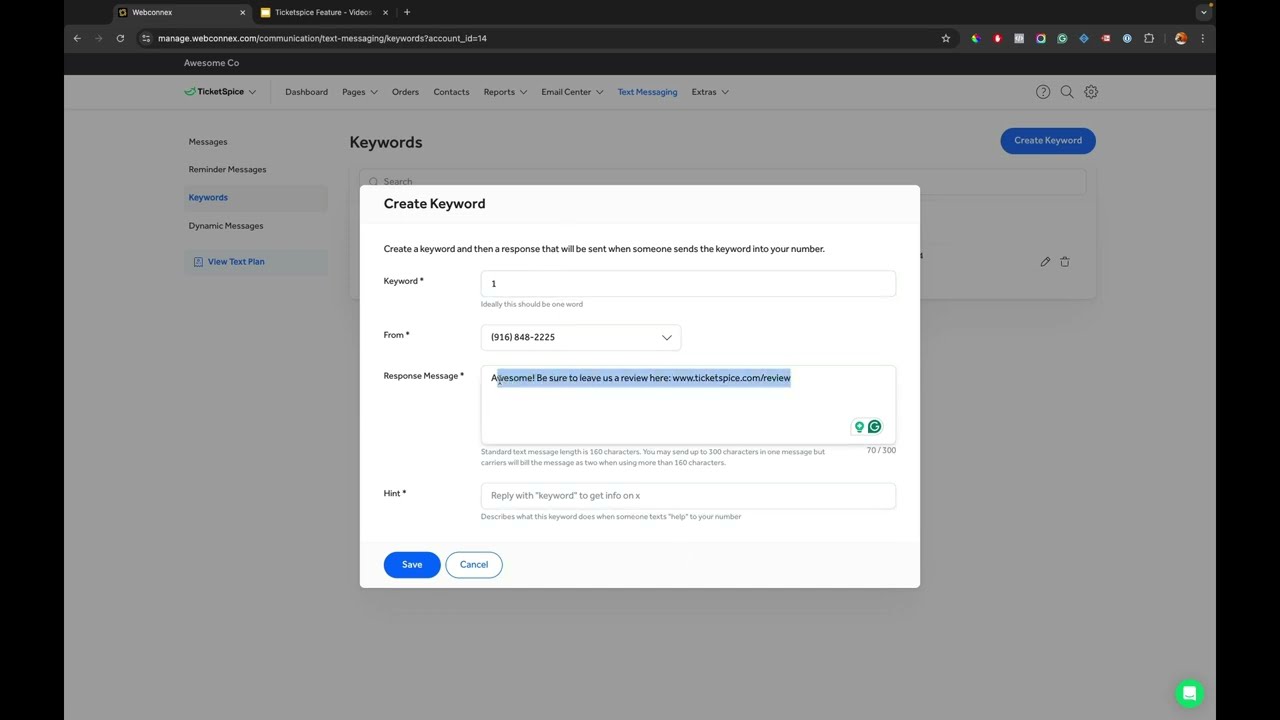
Task: Open Orders in the navigation
Action: [405, 92]
